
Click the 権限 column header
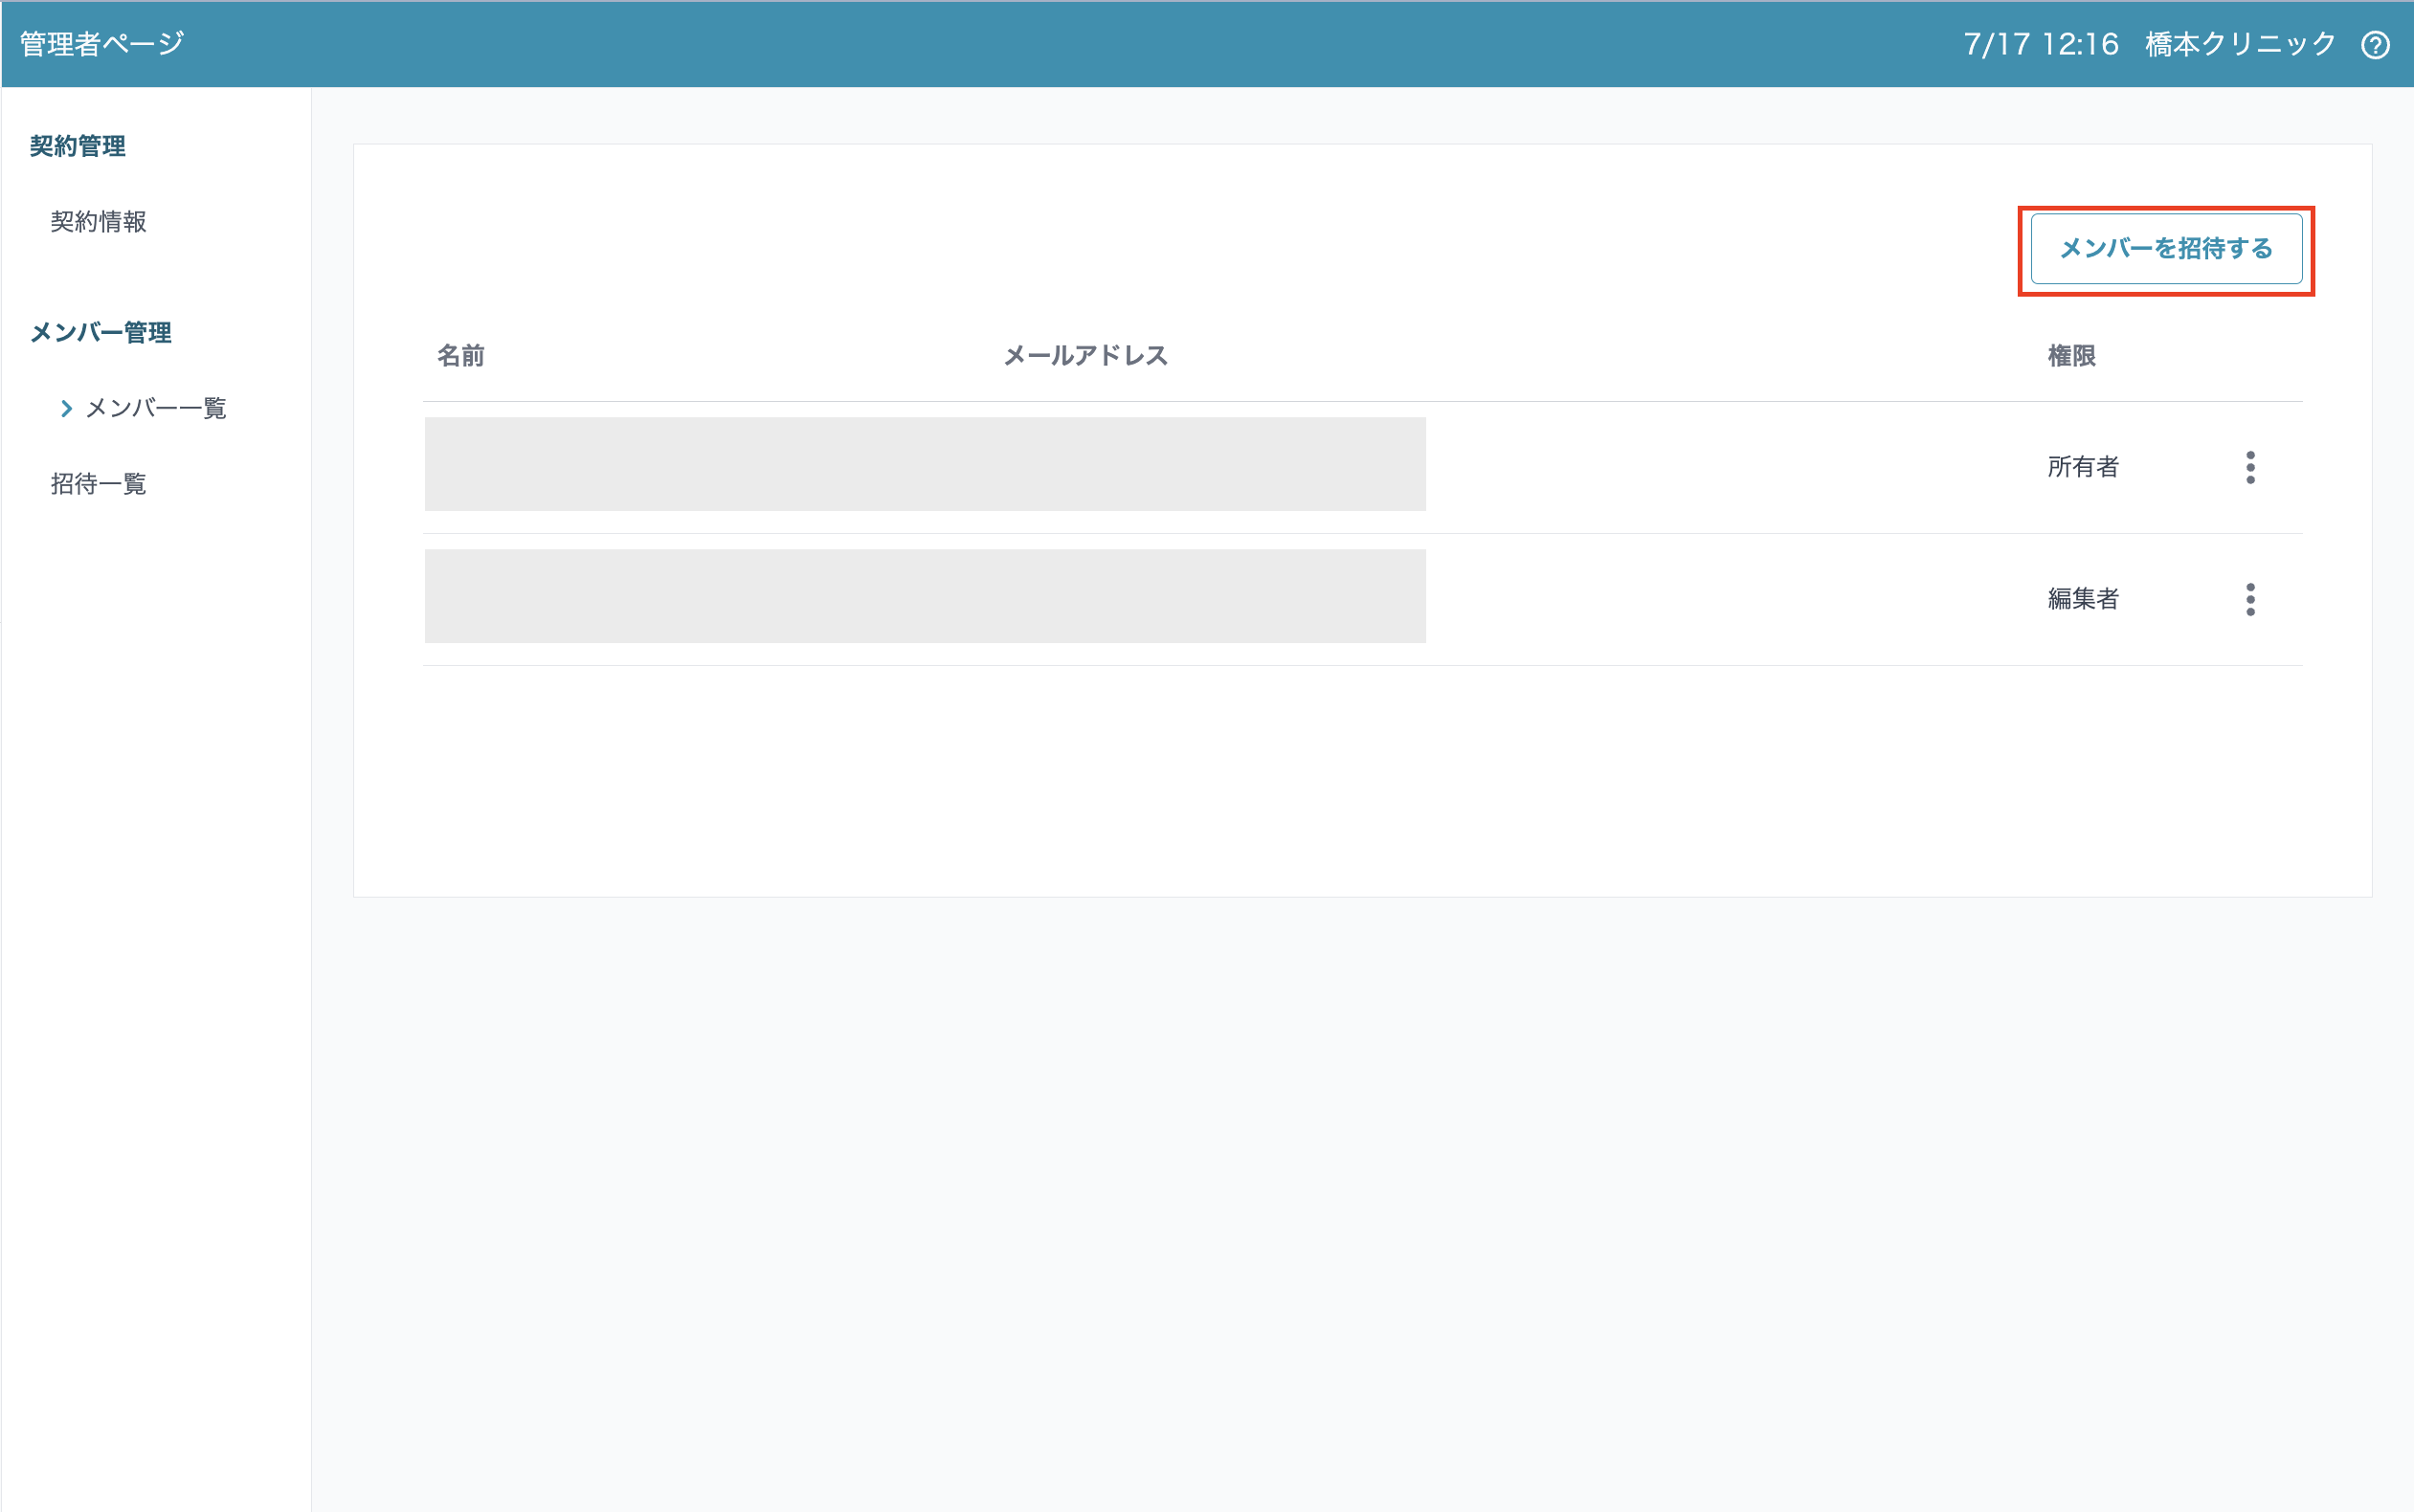2071,355
